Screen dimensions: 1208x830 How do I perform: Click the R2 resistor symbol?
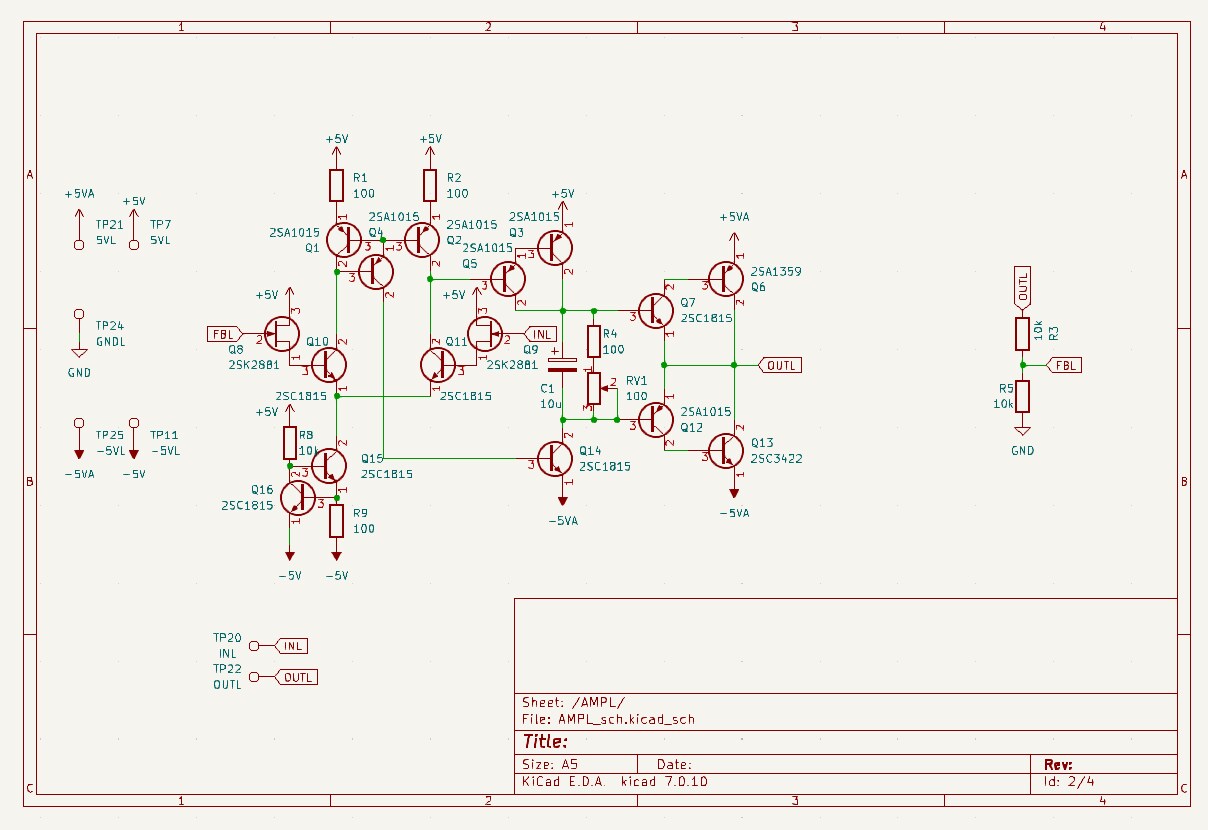tap(430, 185)
